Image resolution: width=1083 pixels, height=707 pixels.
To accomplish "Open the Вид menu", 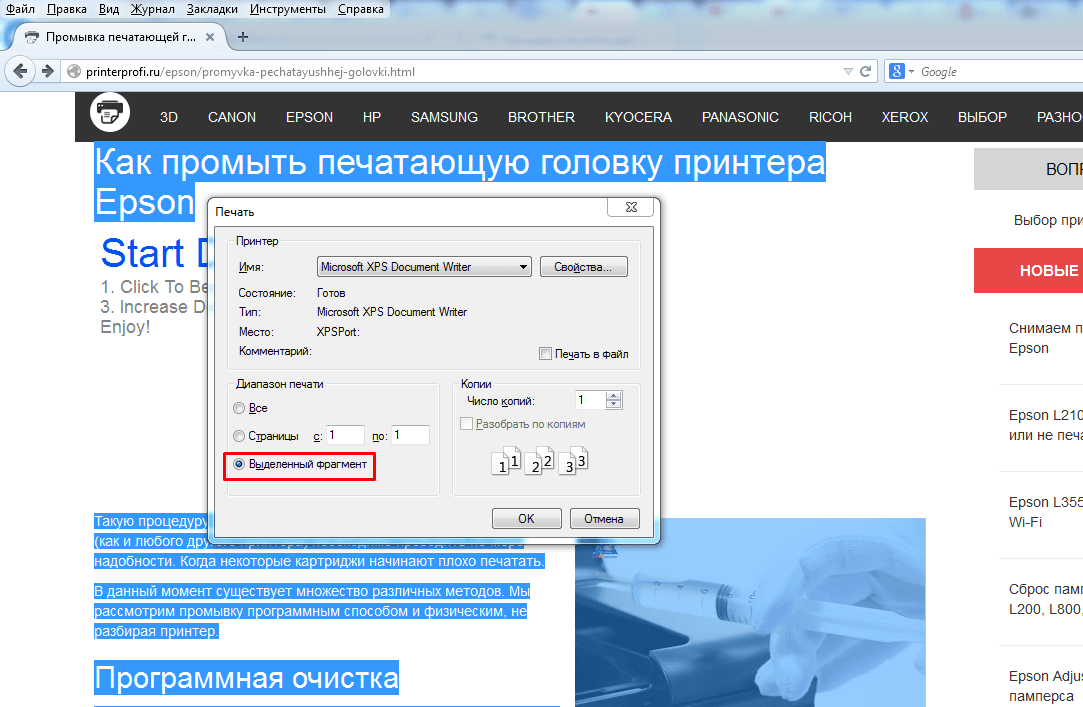I will point(109,9).
